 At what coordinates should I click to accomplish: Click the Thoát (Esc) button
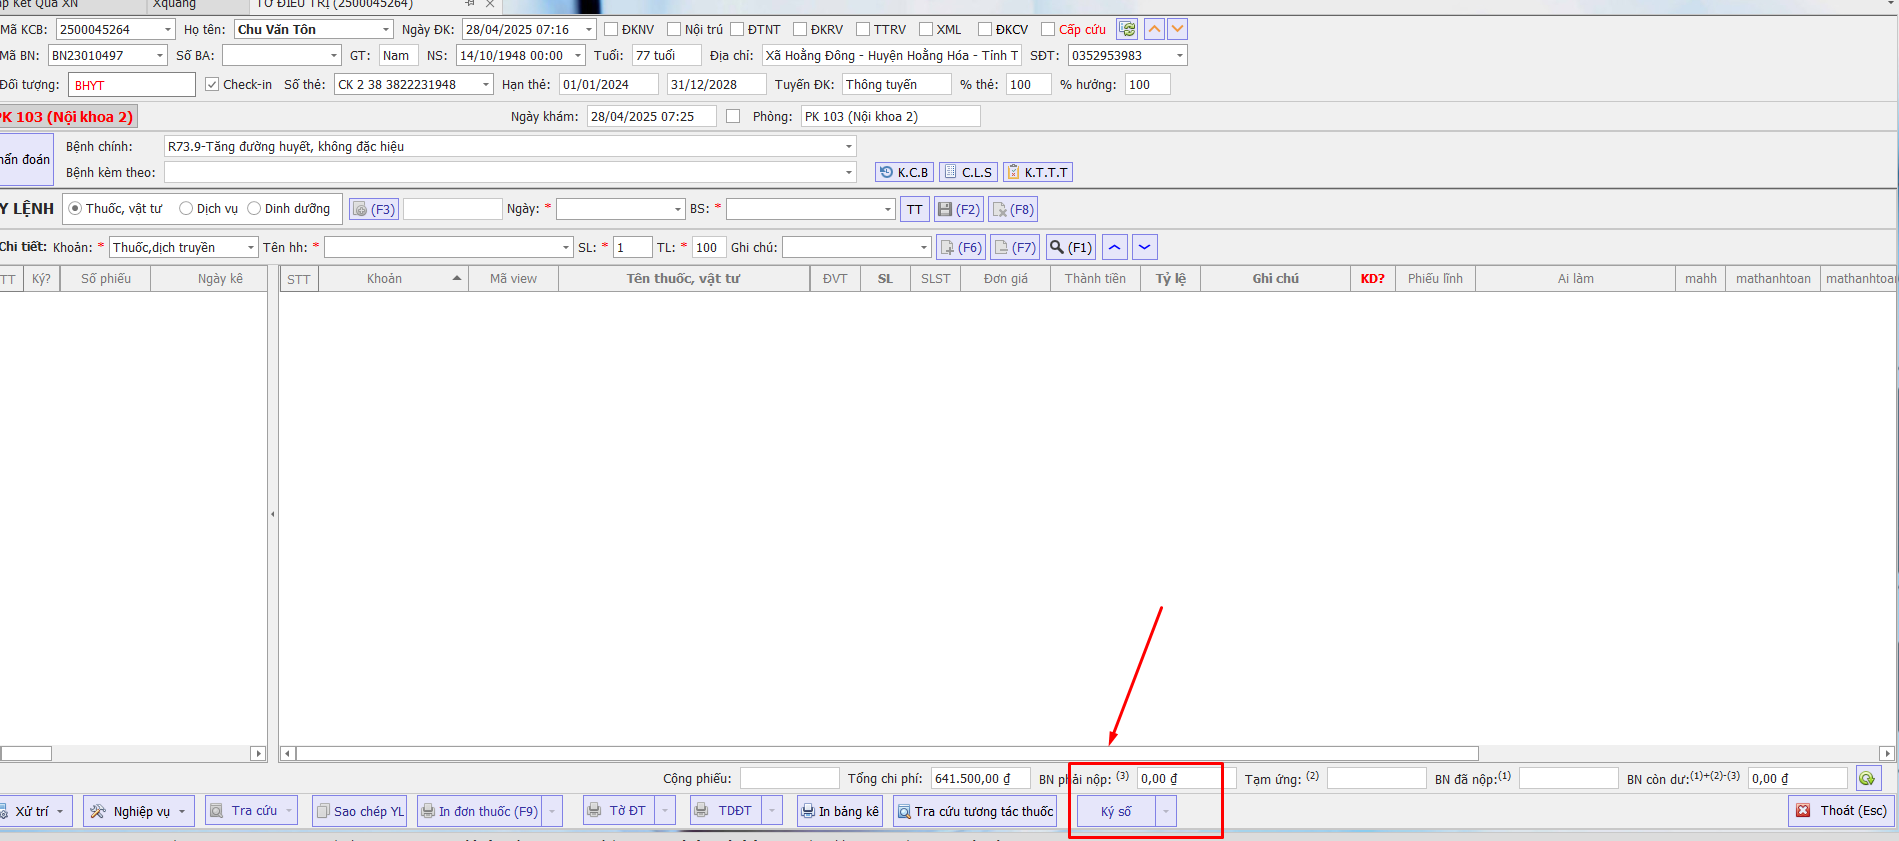coord(1841,810)
